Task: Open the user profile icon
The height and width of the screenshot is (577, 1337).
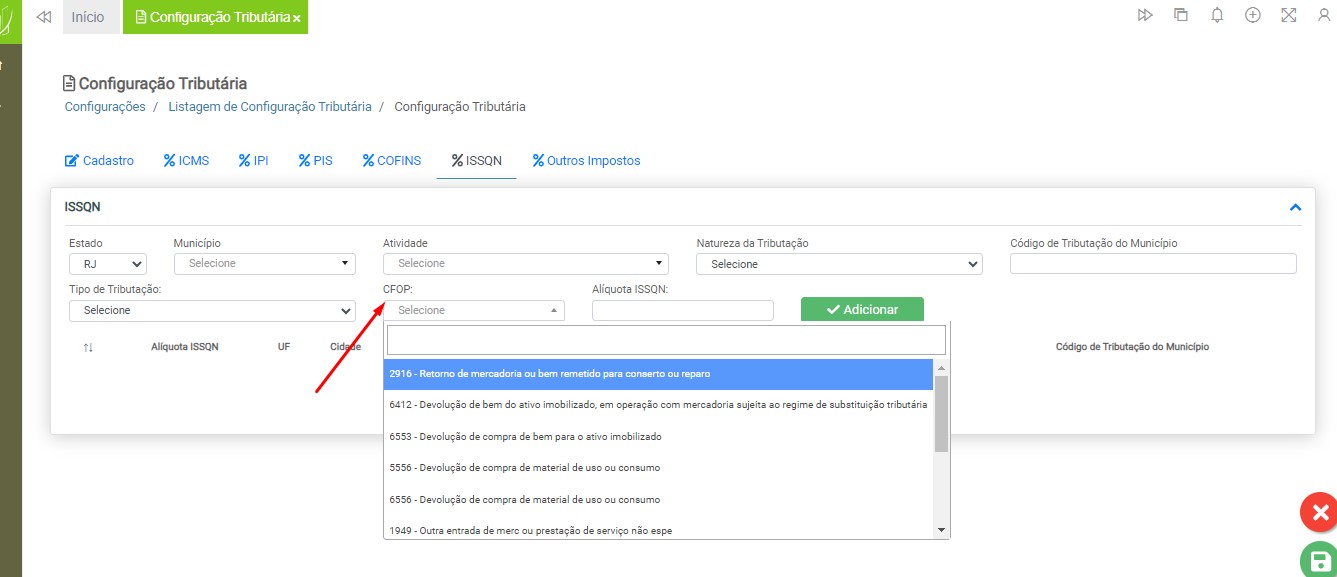Action: [x=1324, y=16]
